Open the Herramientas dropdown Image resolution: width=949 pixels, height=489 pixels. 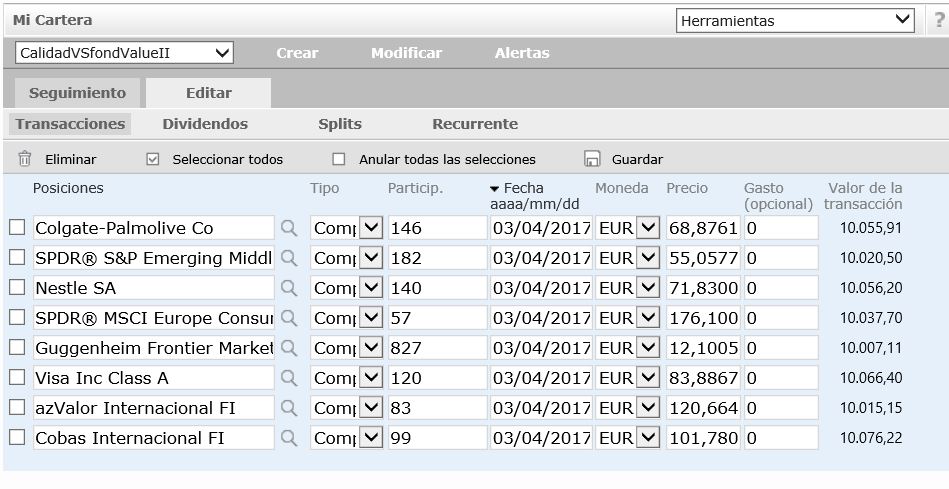point(795,20)
